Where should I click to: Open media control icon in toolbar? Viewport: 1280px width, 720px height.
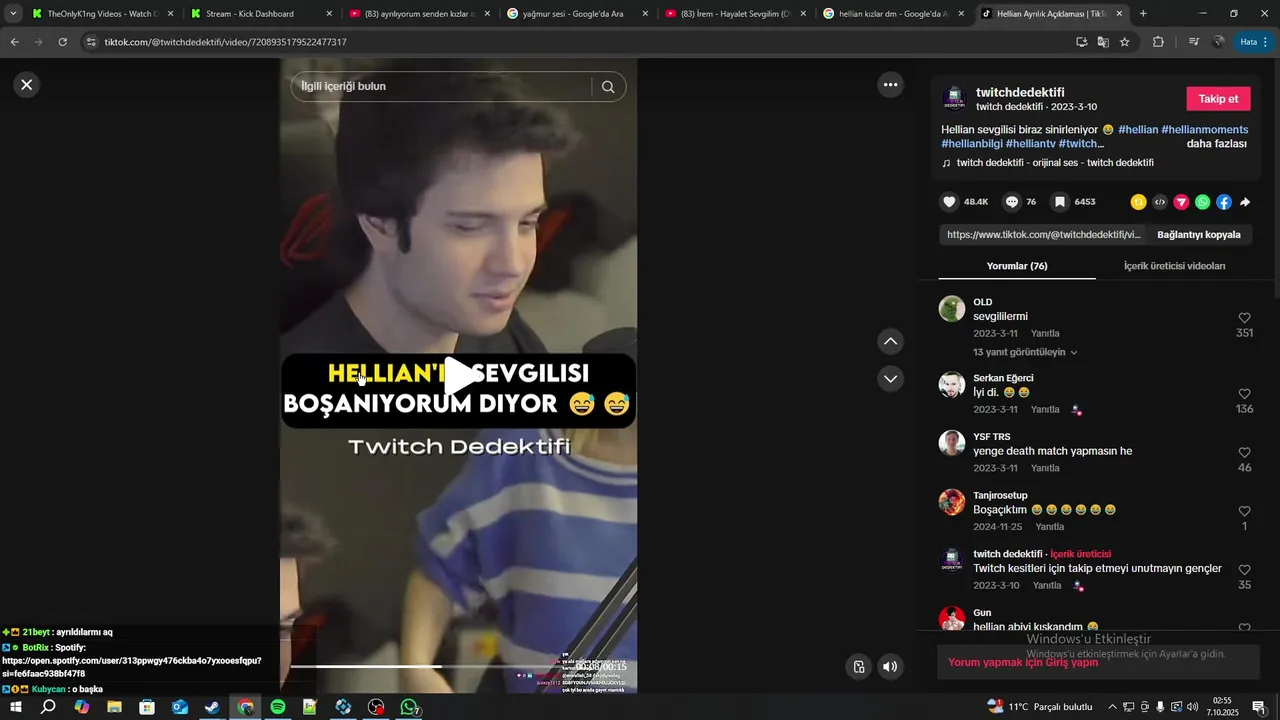(x=1194, y=42)
